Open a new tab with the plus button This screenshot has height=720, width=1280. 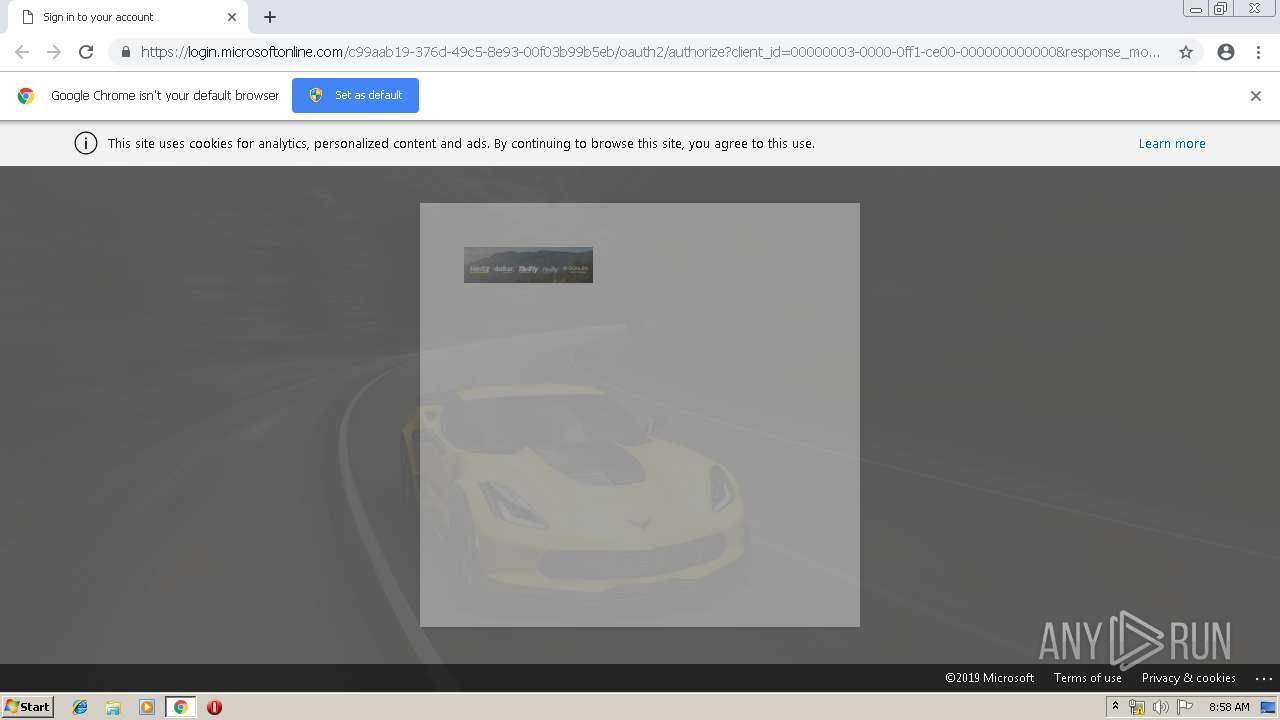(270, 17)
